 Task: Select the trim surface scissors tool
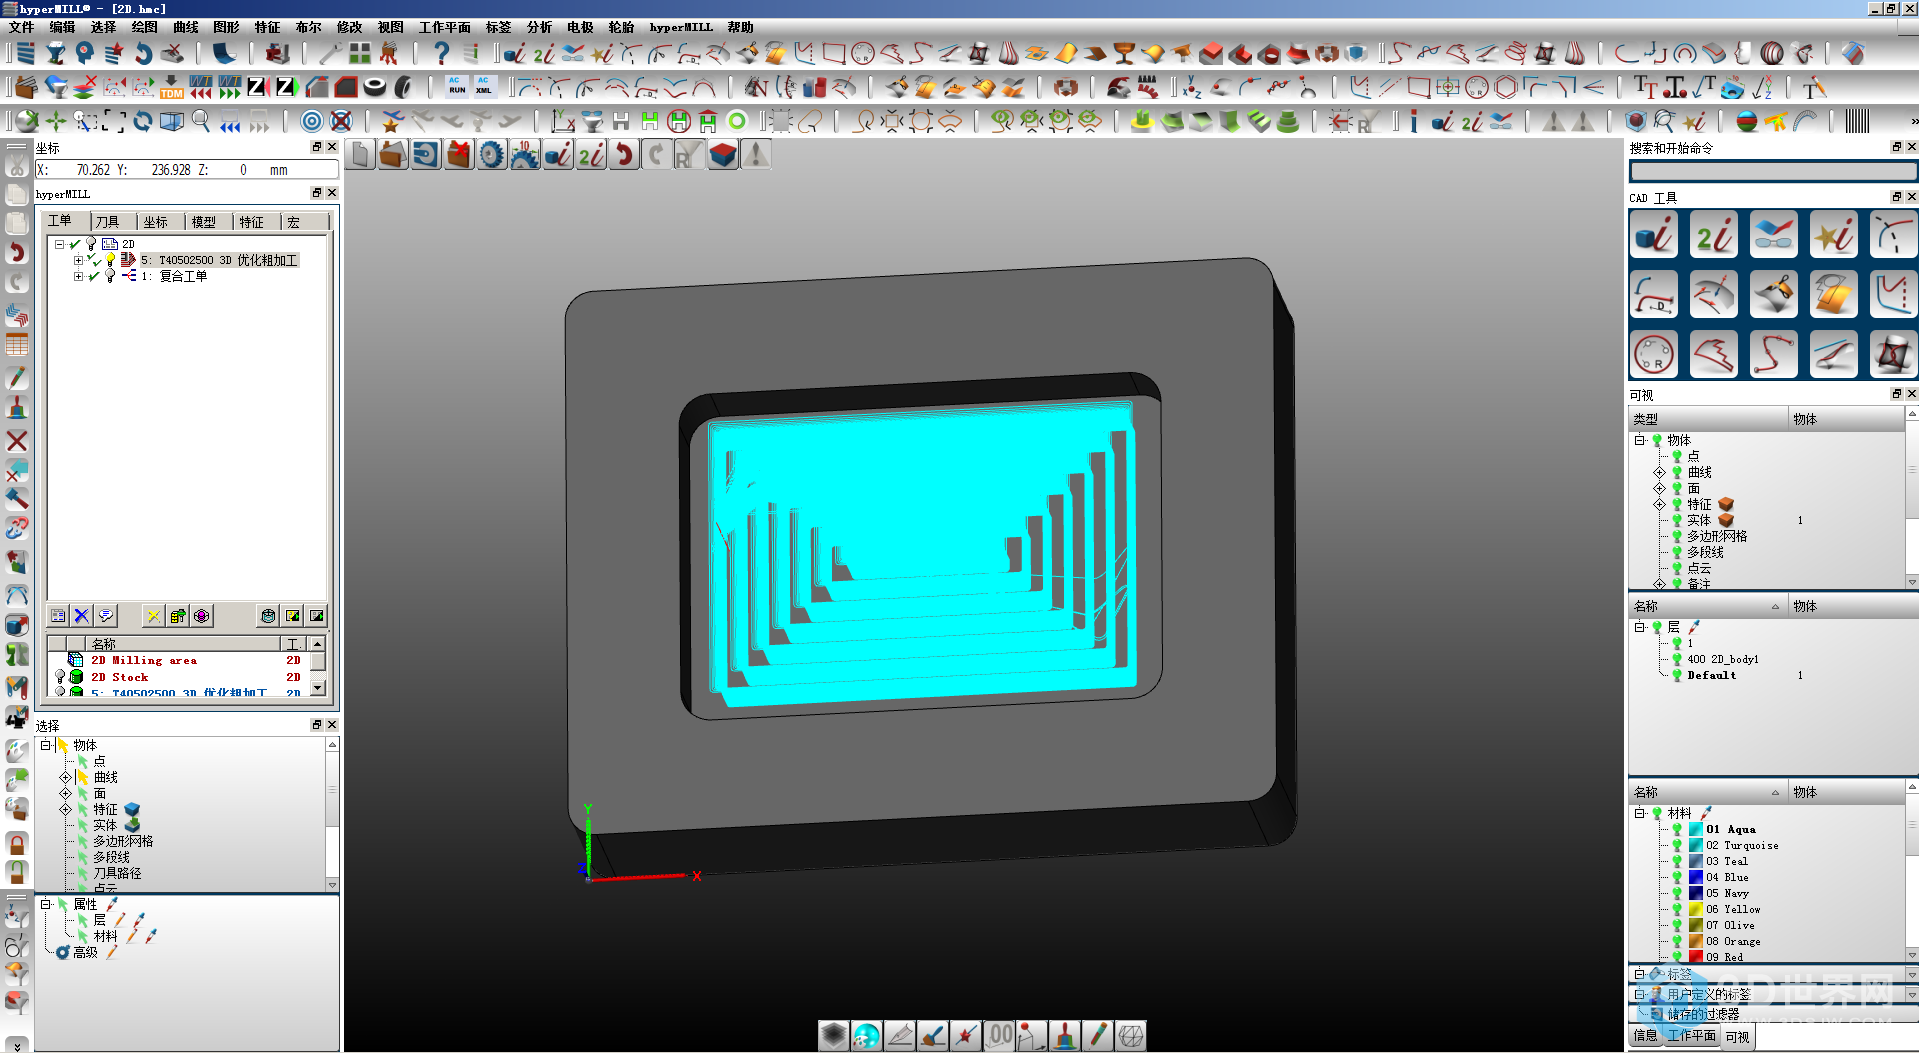pyautogui.click(x=1774, y=295)
